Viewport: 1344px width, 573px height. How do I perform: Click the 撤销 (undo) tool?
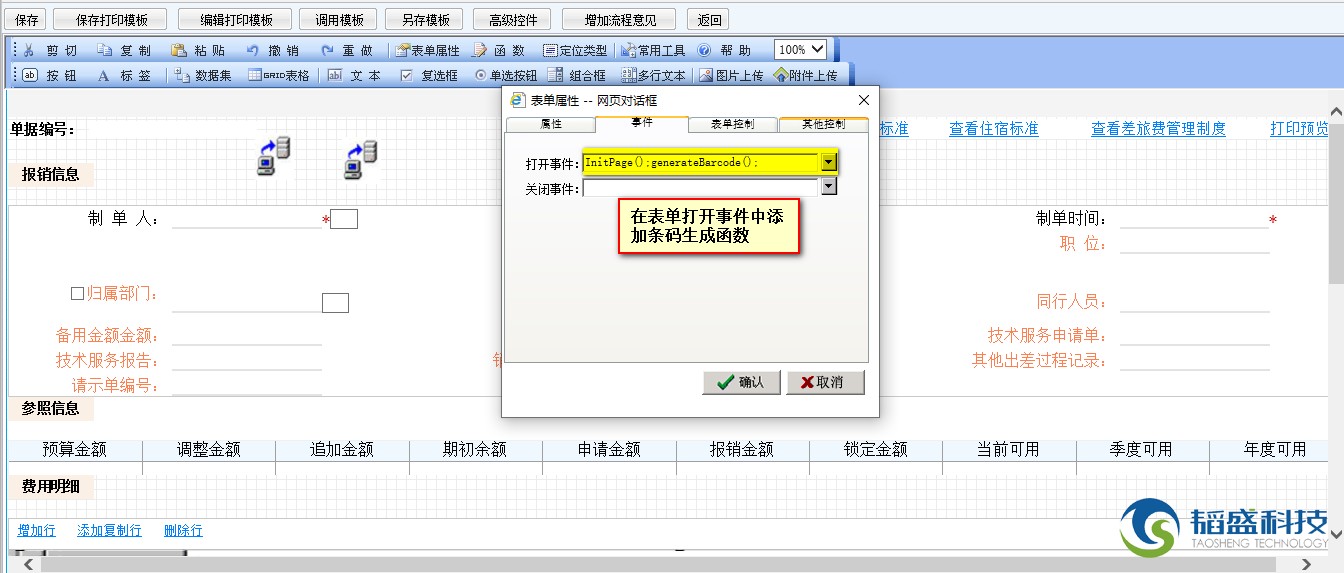[272, 50]
